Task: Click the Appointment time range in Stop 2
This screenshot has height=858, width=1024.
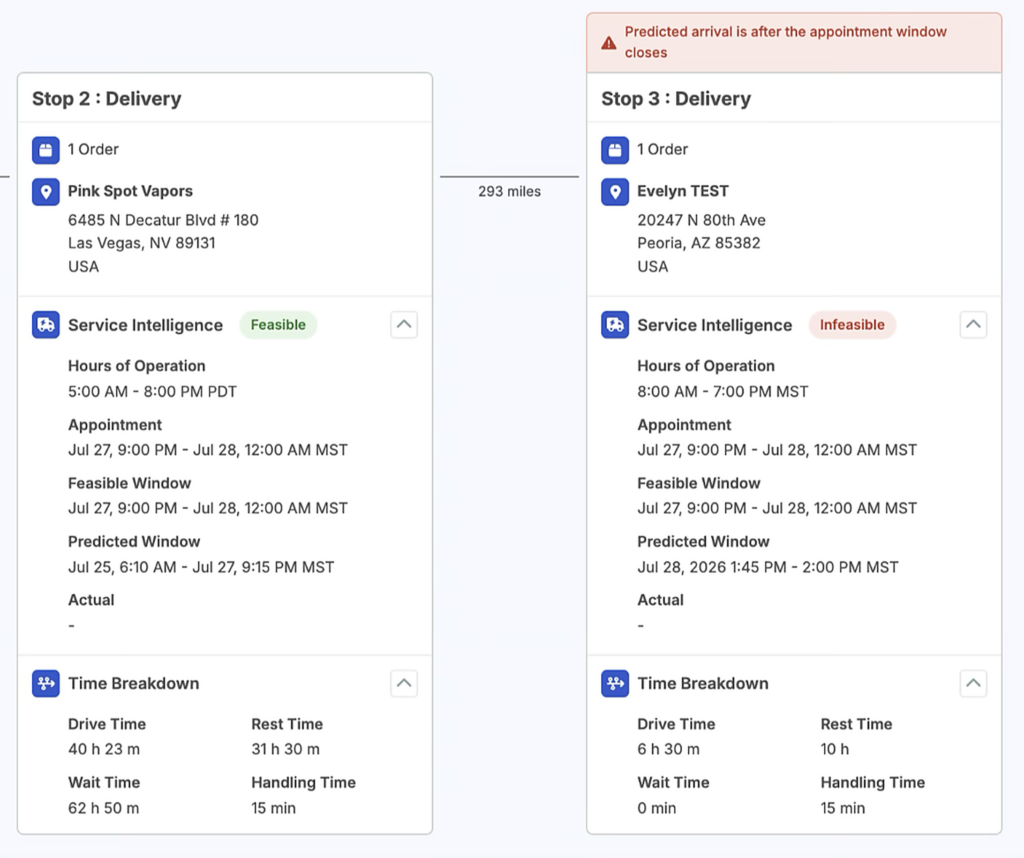Action: (x=208, y=450)
